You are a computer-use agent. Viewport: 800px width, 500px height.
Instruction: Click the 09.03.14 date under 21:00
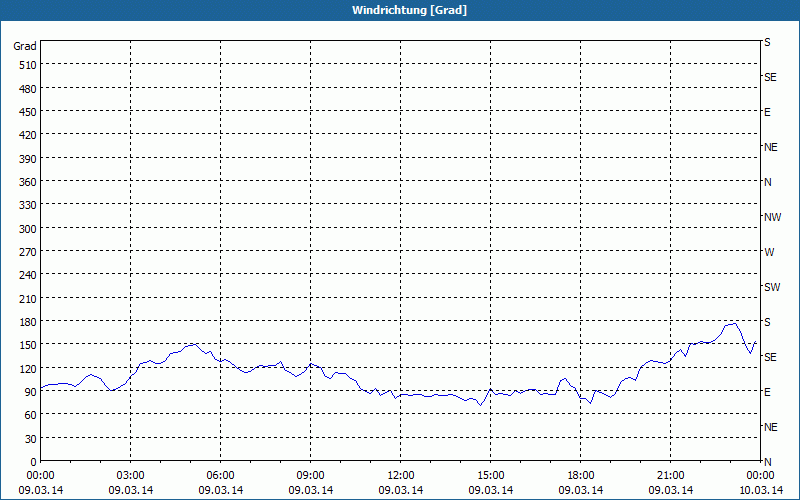(x=670, y=490)
